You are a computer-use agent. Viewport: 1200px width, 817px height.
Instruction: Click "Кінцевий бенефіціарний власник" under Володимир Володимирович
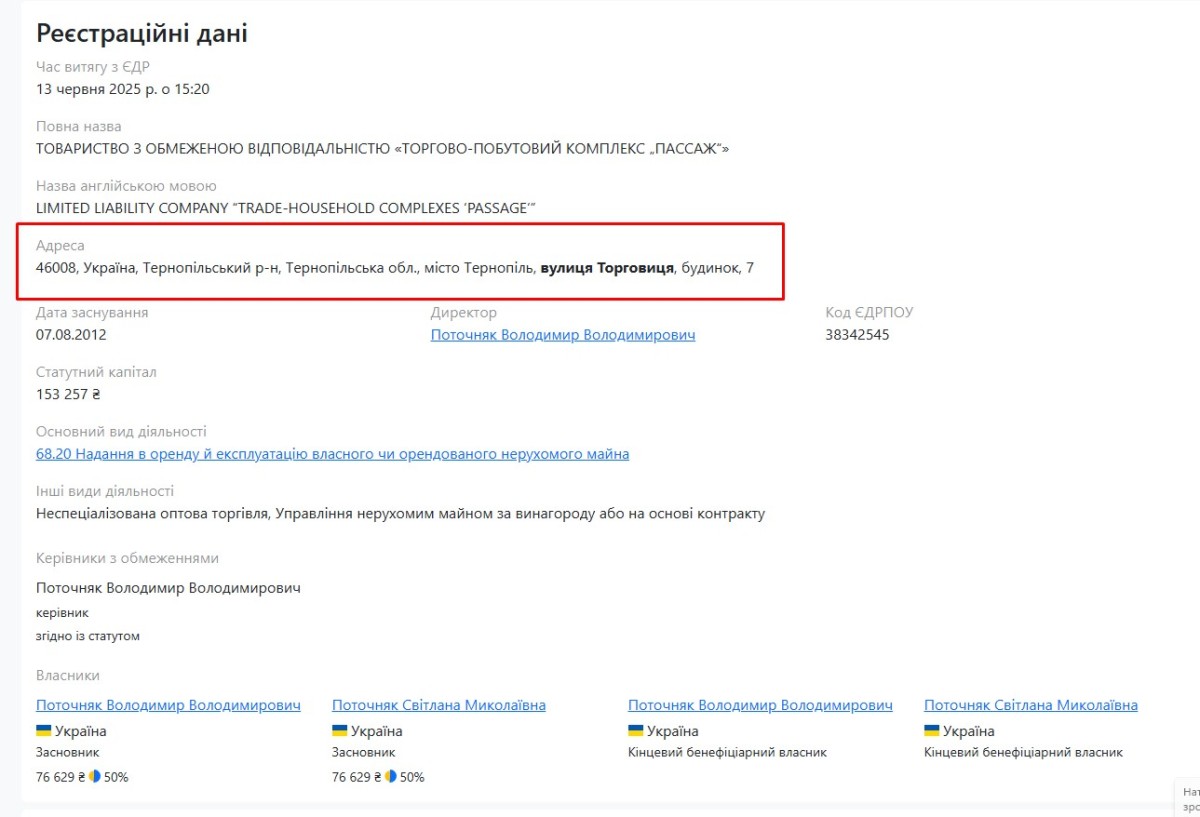pos(727,752)
